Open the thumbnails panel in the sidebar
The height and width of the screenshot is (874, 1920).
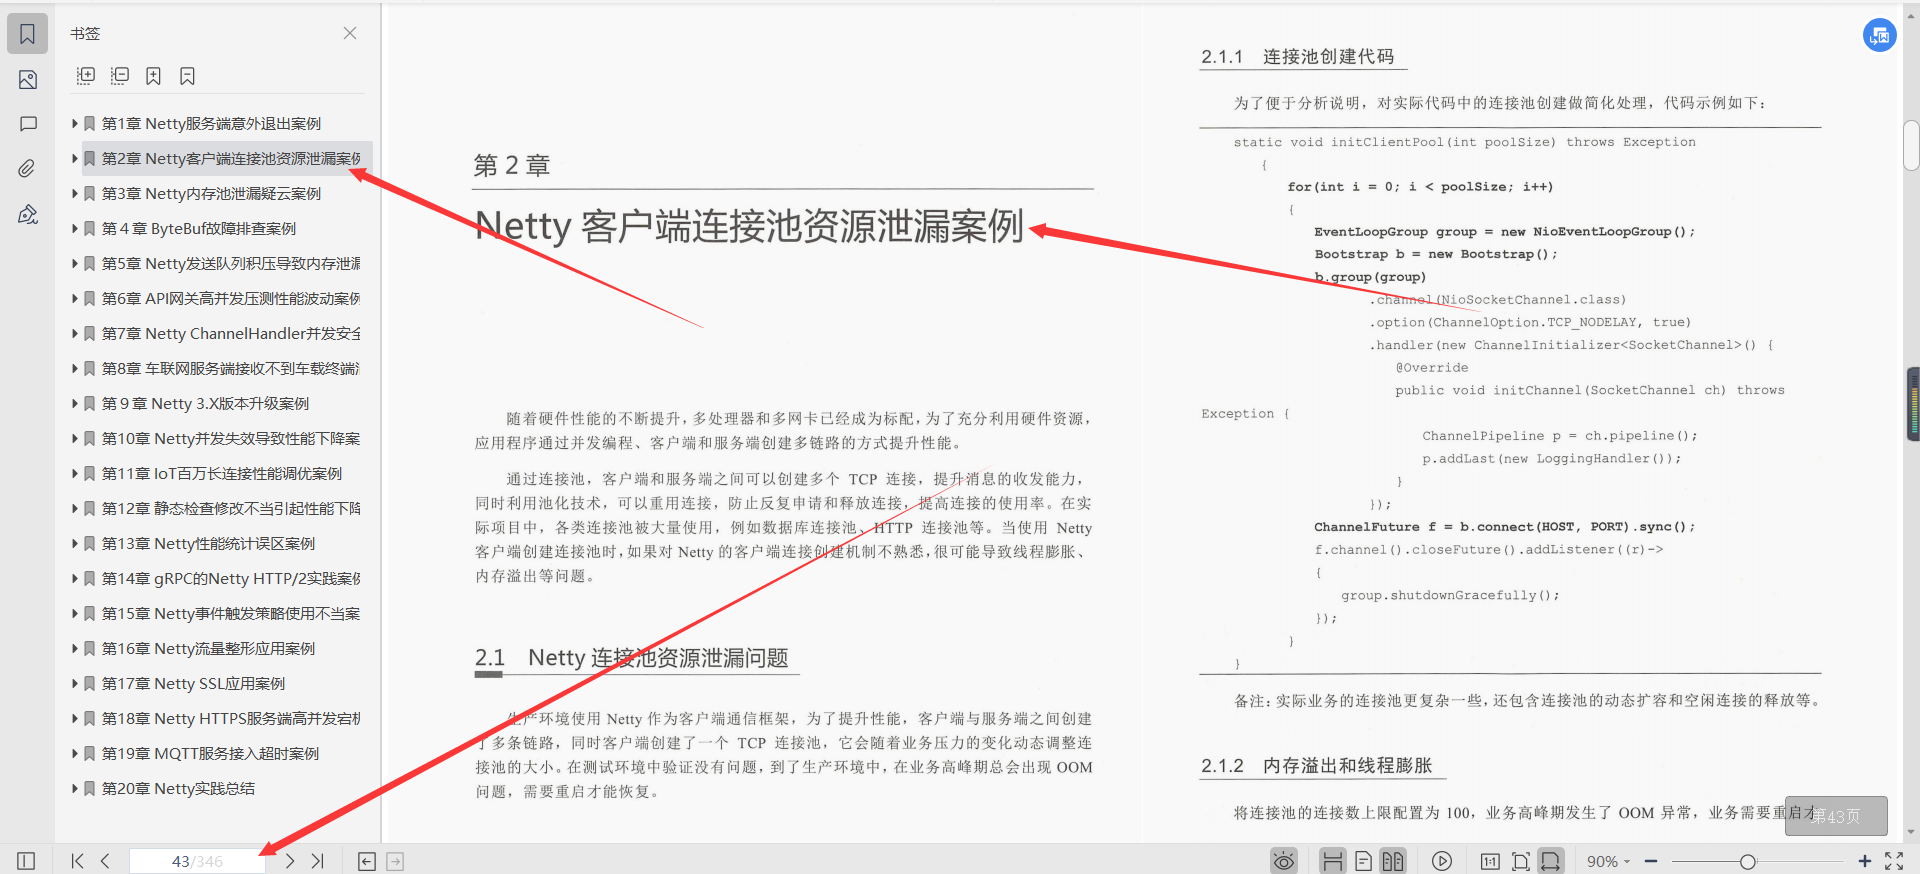pyautogui.click(x=27, y=80)
